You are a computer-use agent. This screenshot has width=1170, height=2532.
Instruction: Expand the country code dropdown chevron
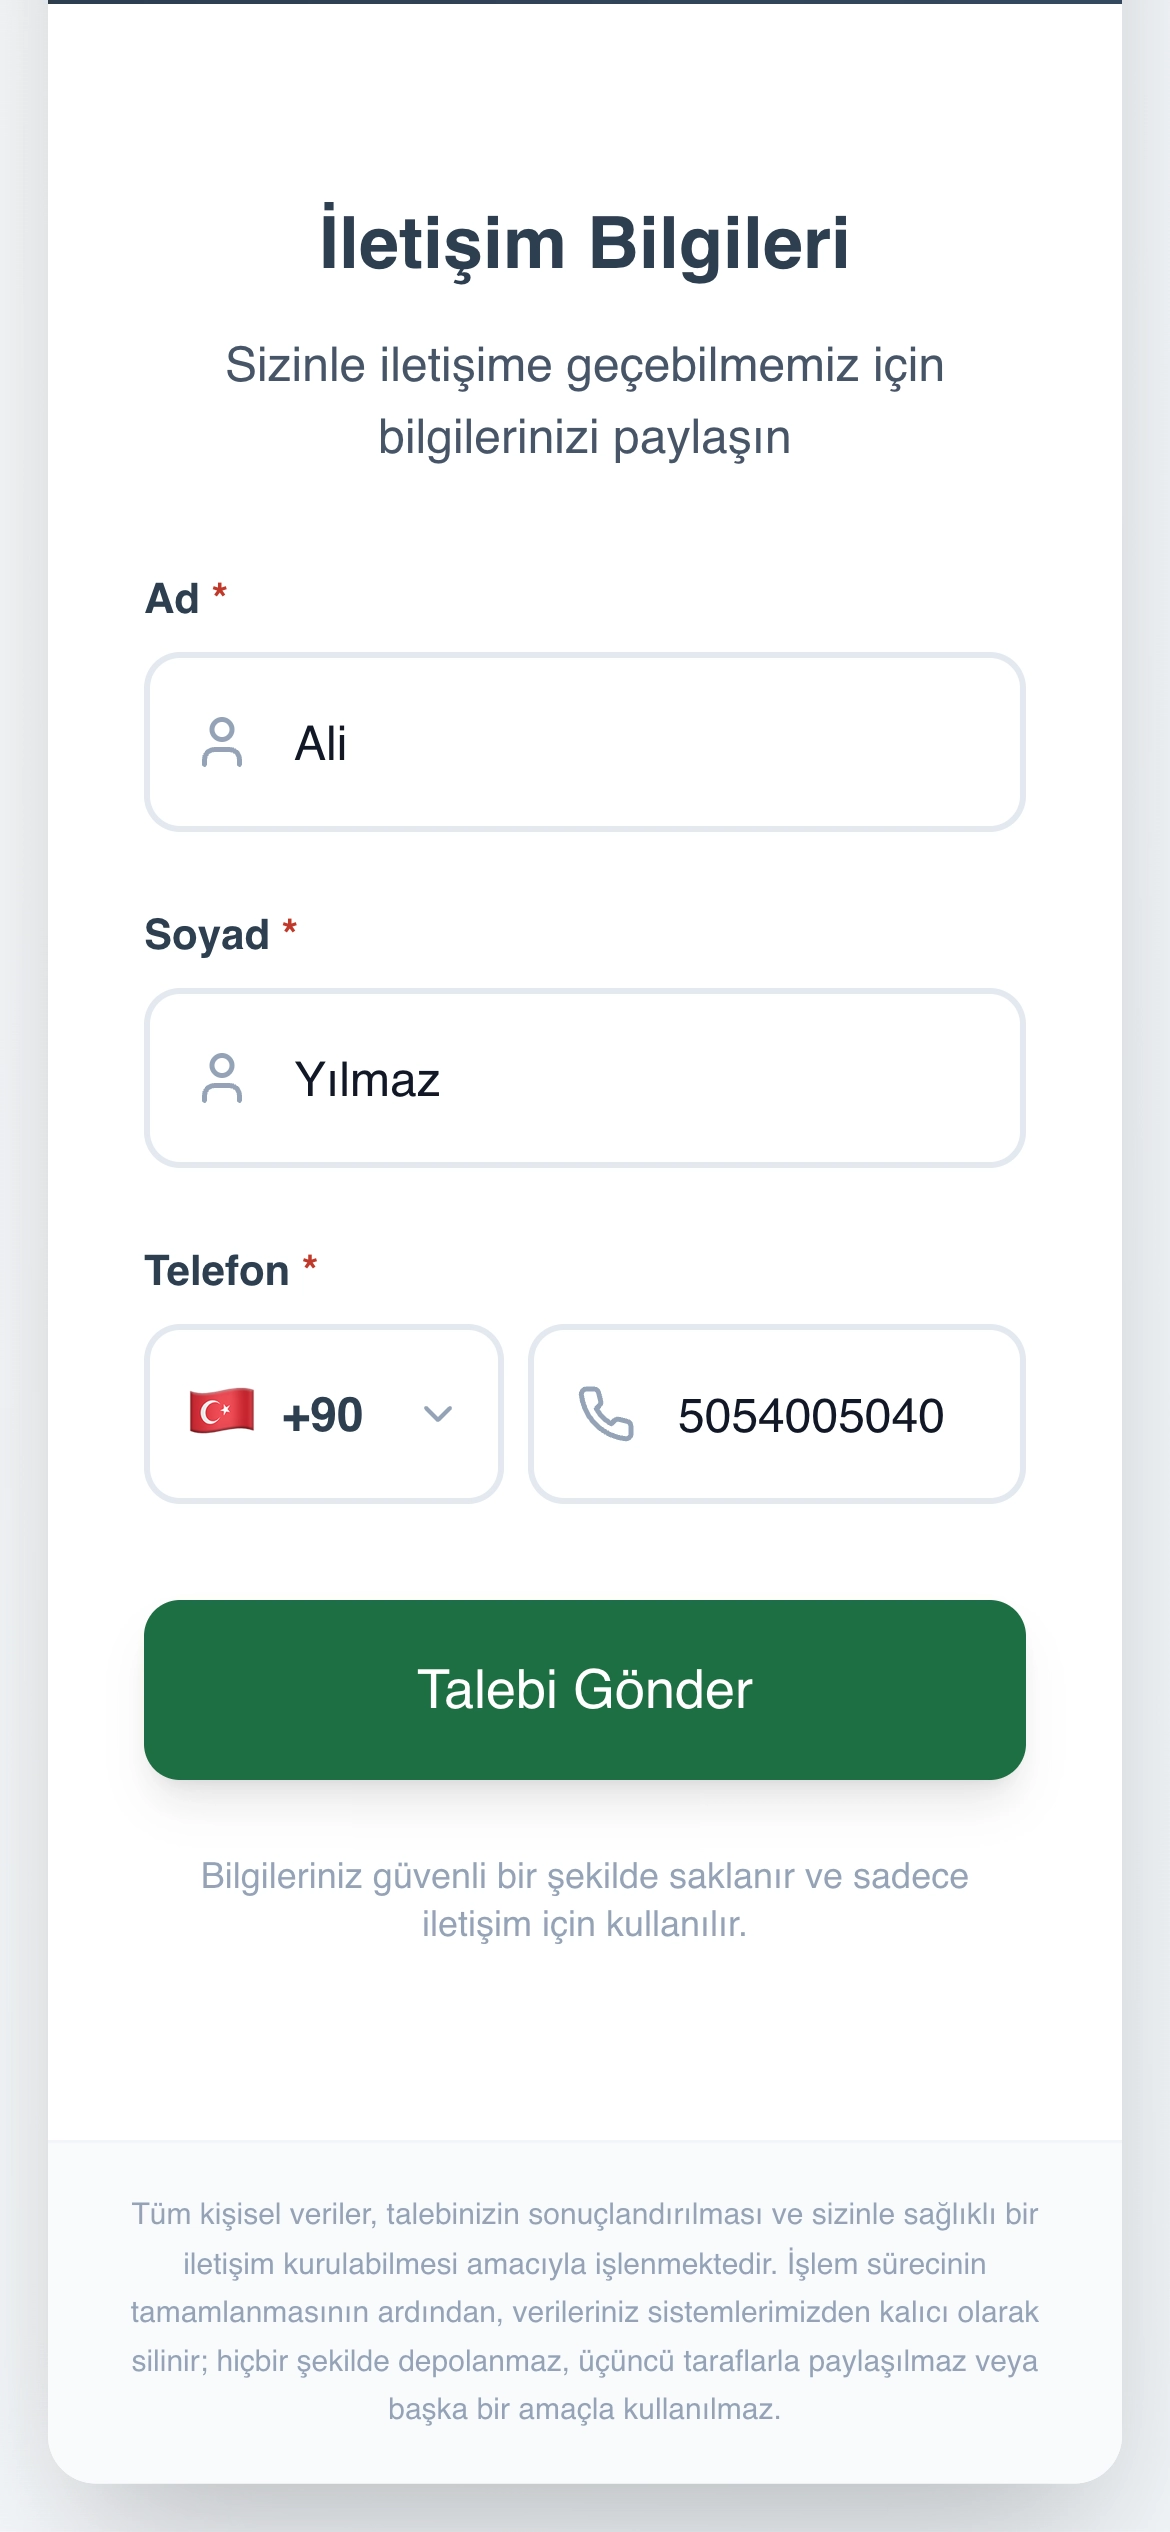click(438, 1414)
